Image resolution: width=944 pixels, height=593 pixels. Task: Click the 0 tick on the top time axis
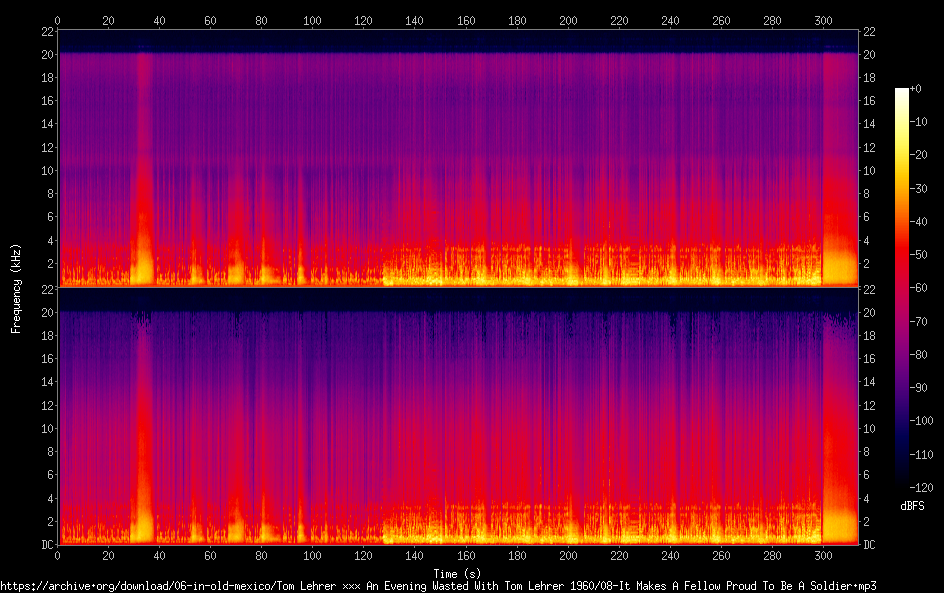[58, 20]
